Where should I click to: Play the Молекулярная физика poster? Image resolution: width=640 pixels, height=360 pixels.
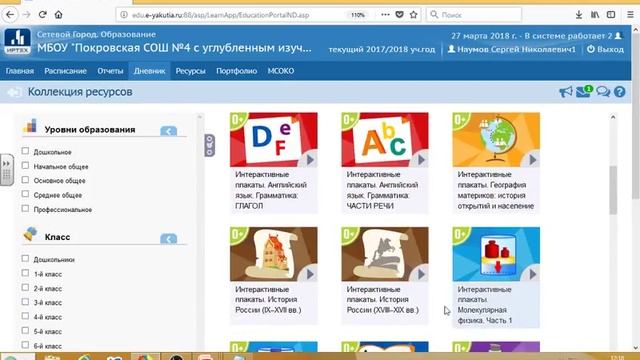click(x=533, y=274)
